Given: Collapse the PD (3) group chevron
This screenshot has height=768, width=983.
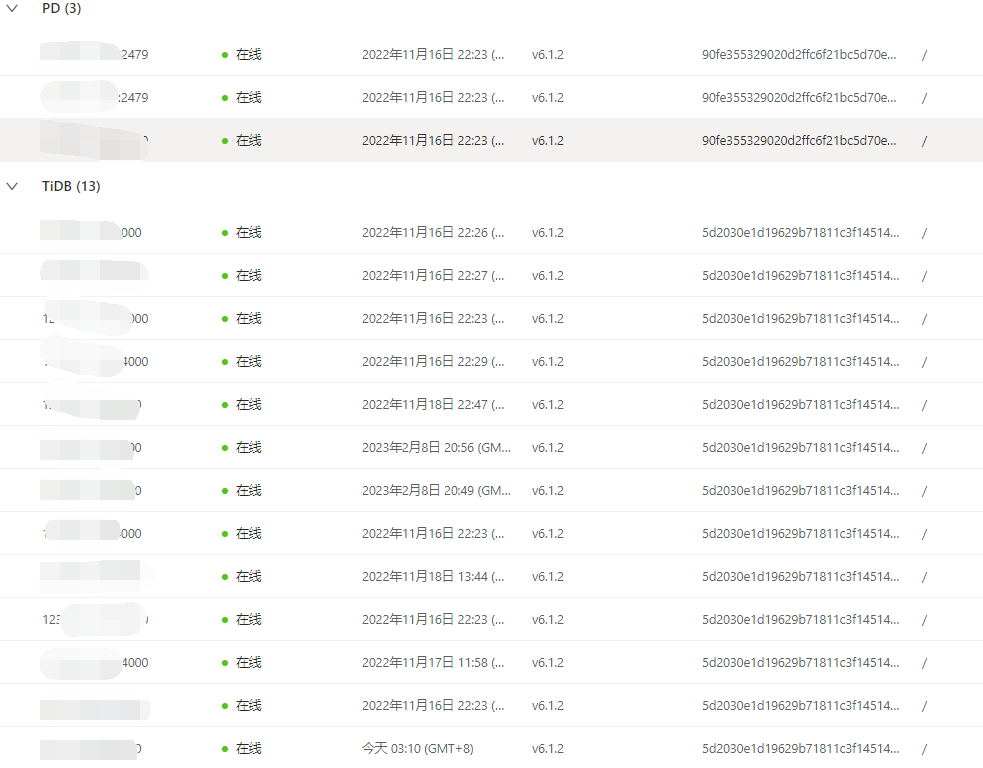Looking at the screenshot, I should pos(12,8).
